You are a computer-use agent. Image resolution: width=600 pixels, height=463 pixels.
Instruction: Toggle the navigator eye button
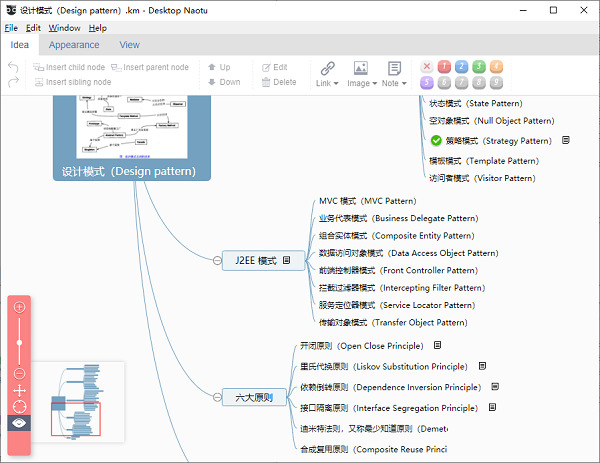click(19, 423)
